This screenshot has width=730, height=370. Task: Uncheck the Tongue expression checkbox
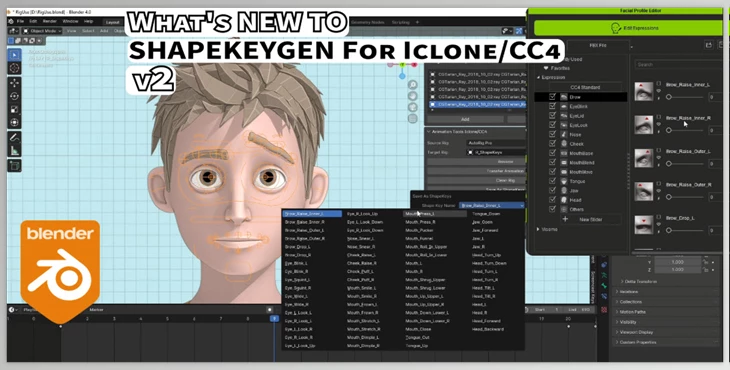552,181
